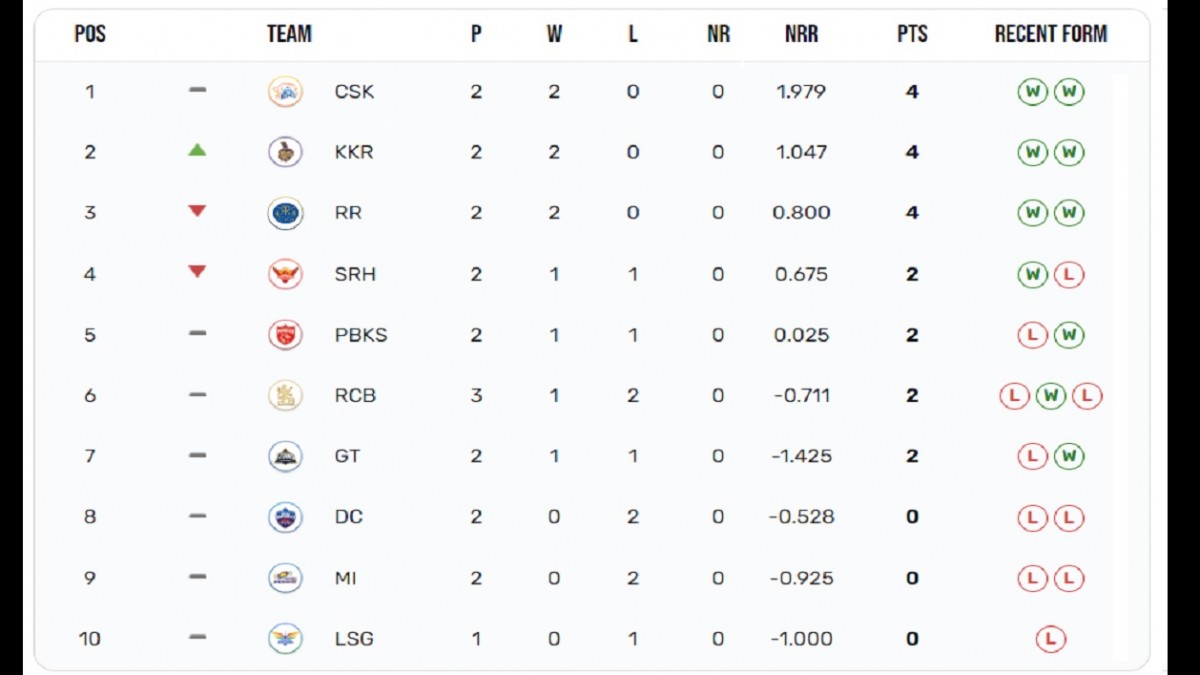Click the CSK team logo
The height and width of the screenshot is (675, 1200).
click(x=285, y=92)
